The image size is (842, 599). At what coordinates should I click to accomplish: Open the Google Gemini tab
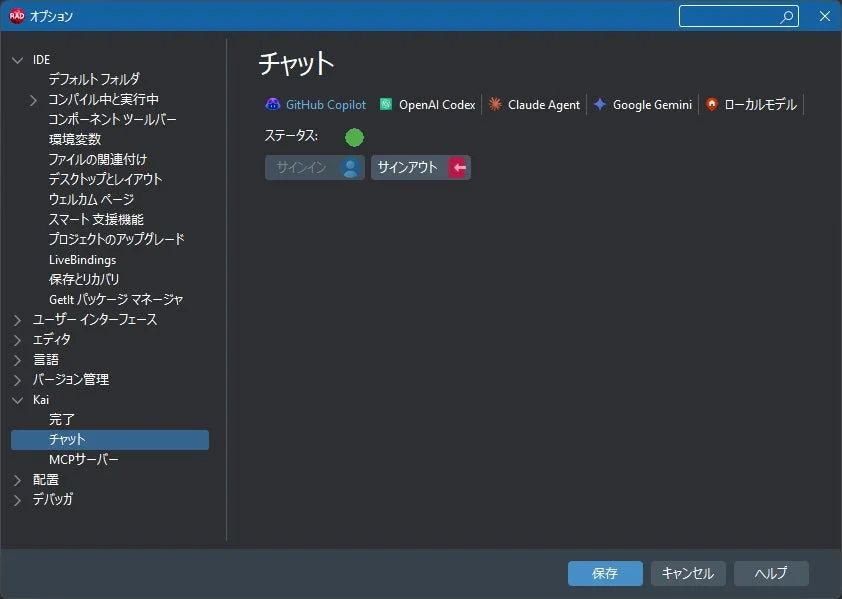(643, 104)
